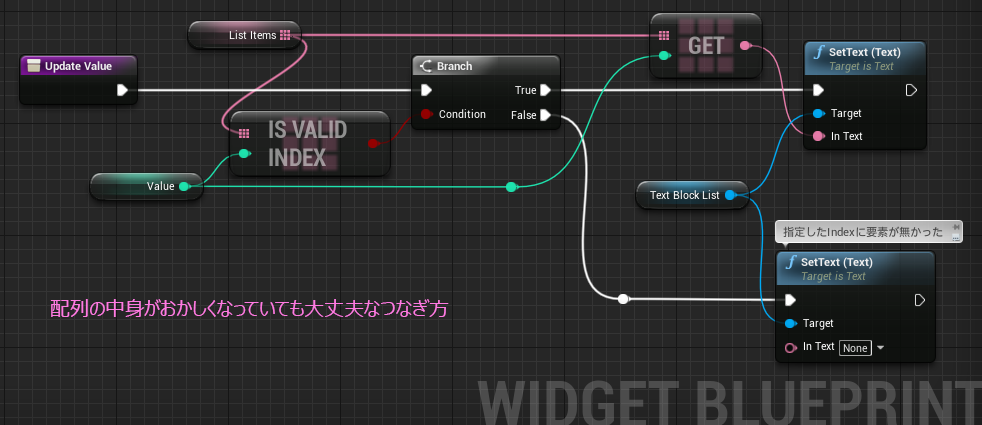Click the Japanese comment bubble above lower SetText
The width and height of the screenshot is (982, 425).
pos(868,232)
